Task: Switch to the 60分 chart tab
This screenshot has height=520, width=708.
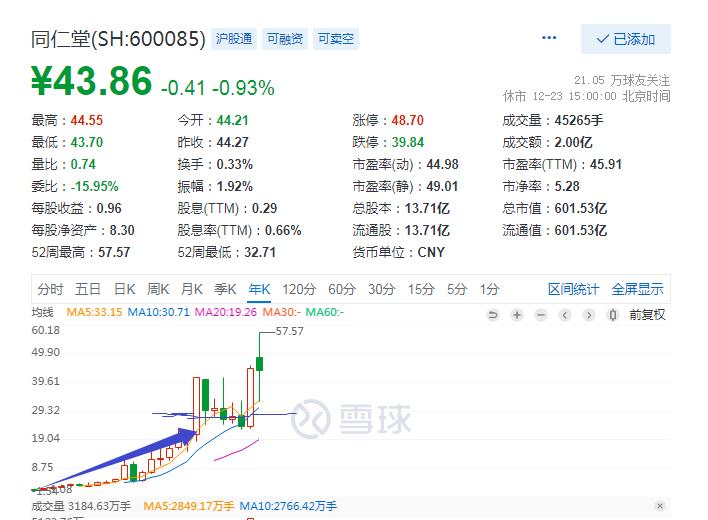Action: click(x=342, y=289)
